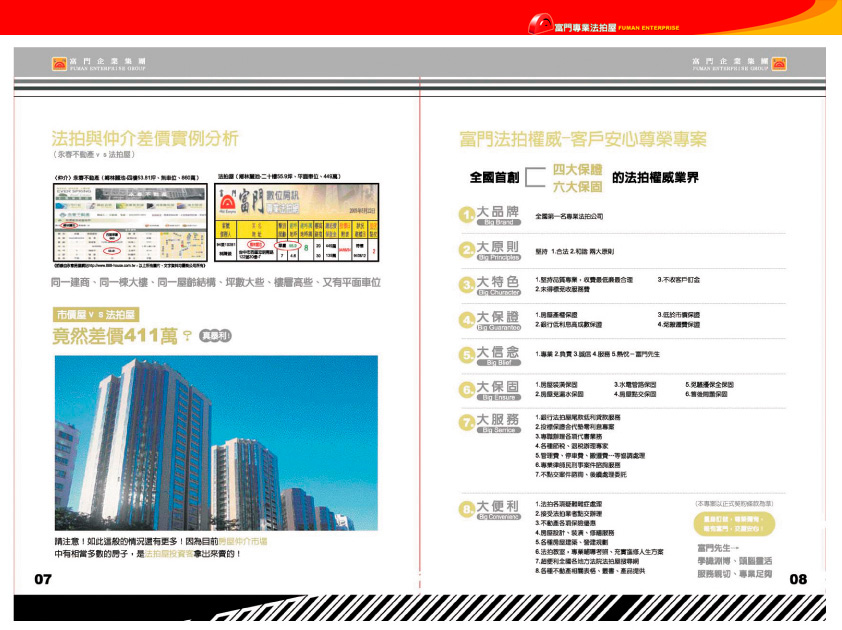Select the number 8 circle beside 大便利
Screen dimensions: 842x630
(x=466, y=509)
